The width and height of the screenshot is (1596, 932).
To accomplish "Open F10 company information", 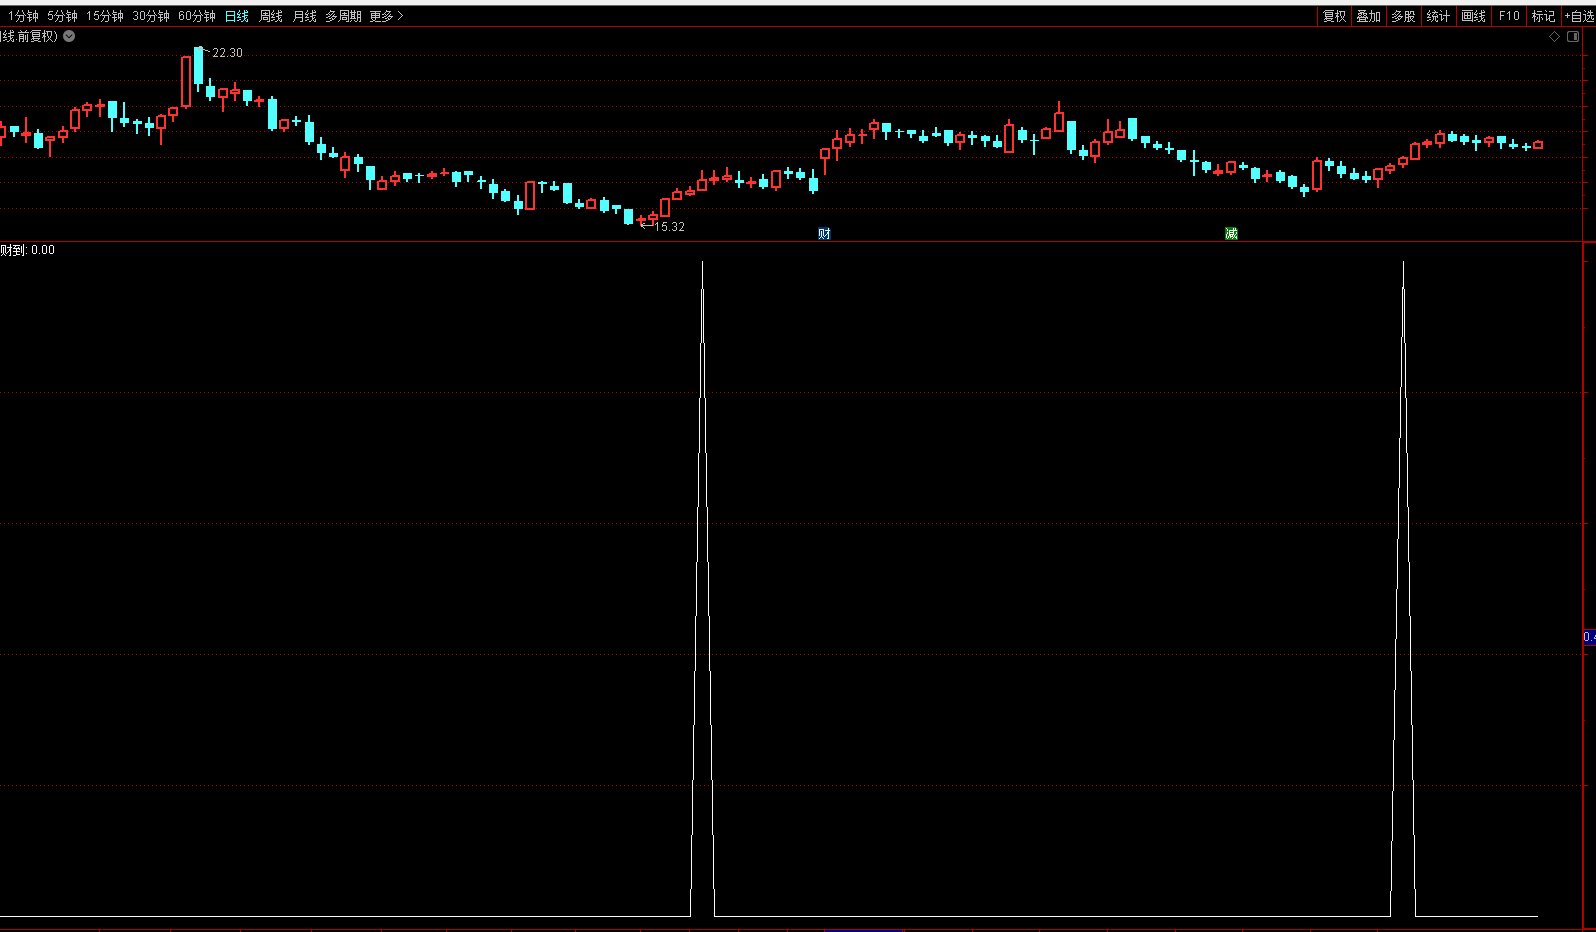I will click(1508, 16).
